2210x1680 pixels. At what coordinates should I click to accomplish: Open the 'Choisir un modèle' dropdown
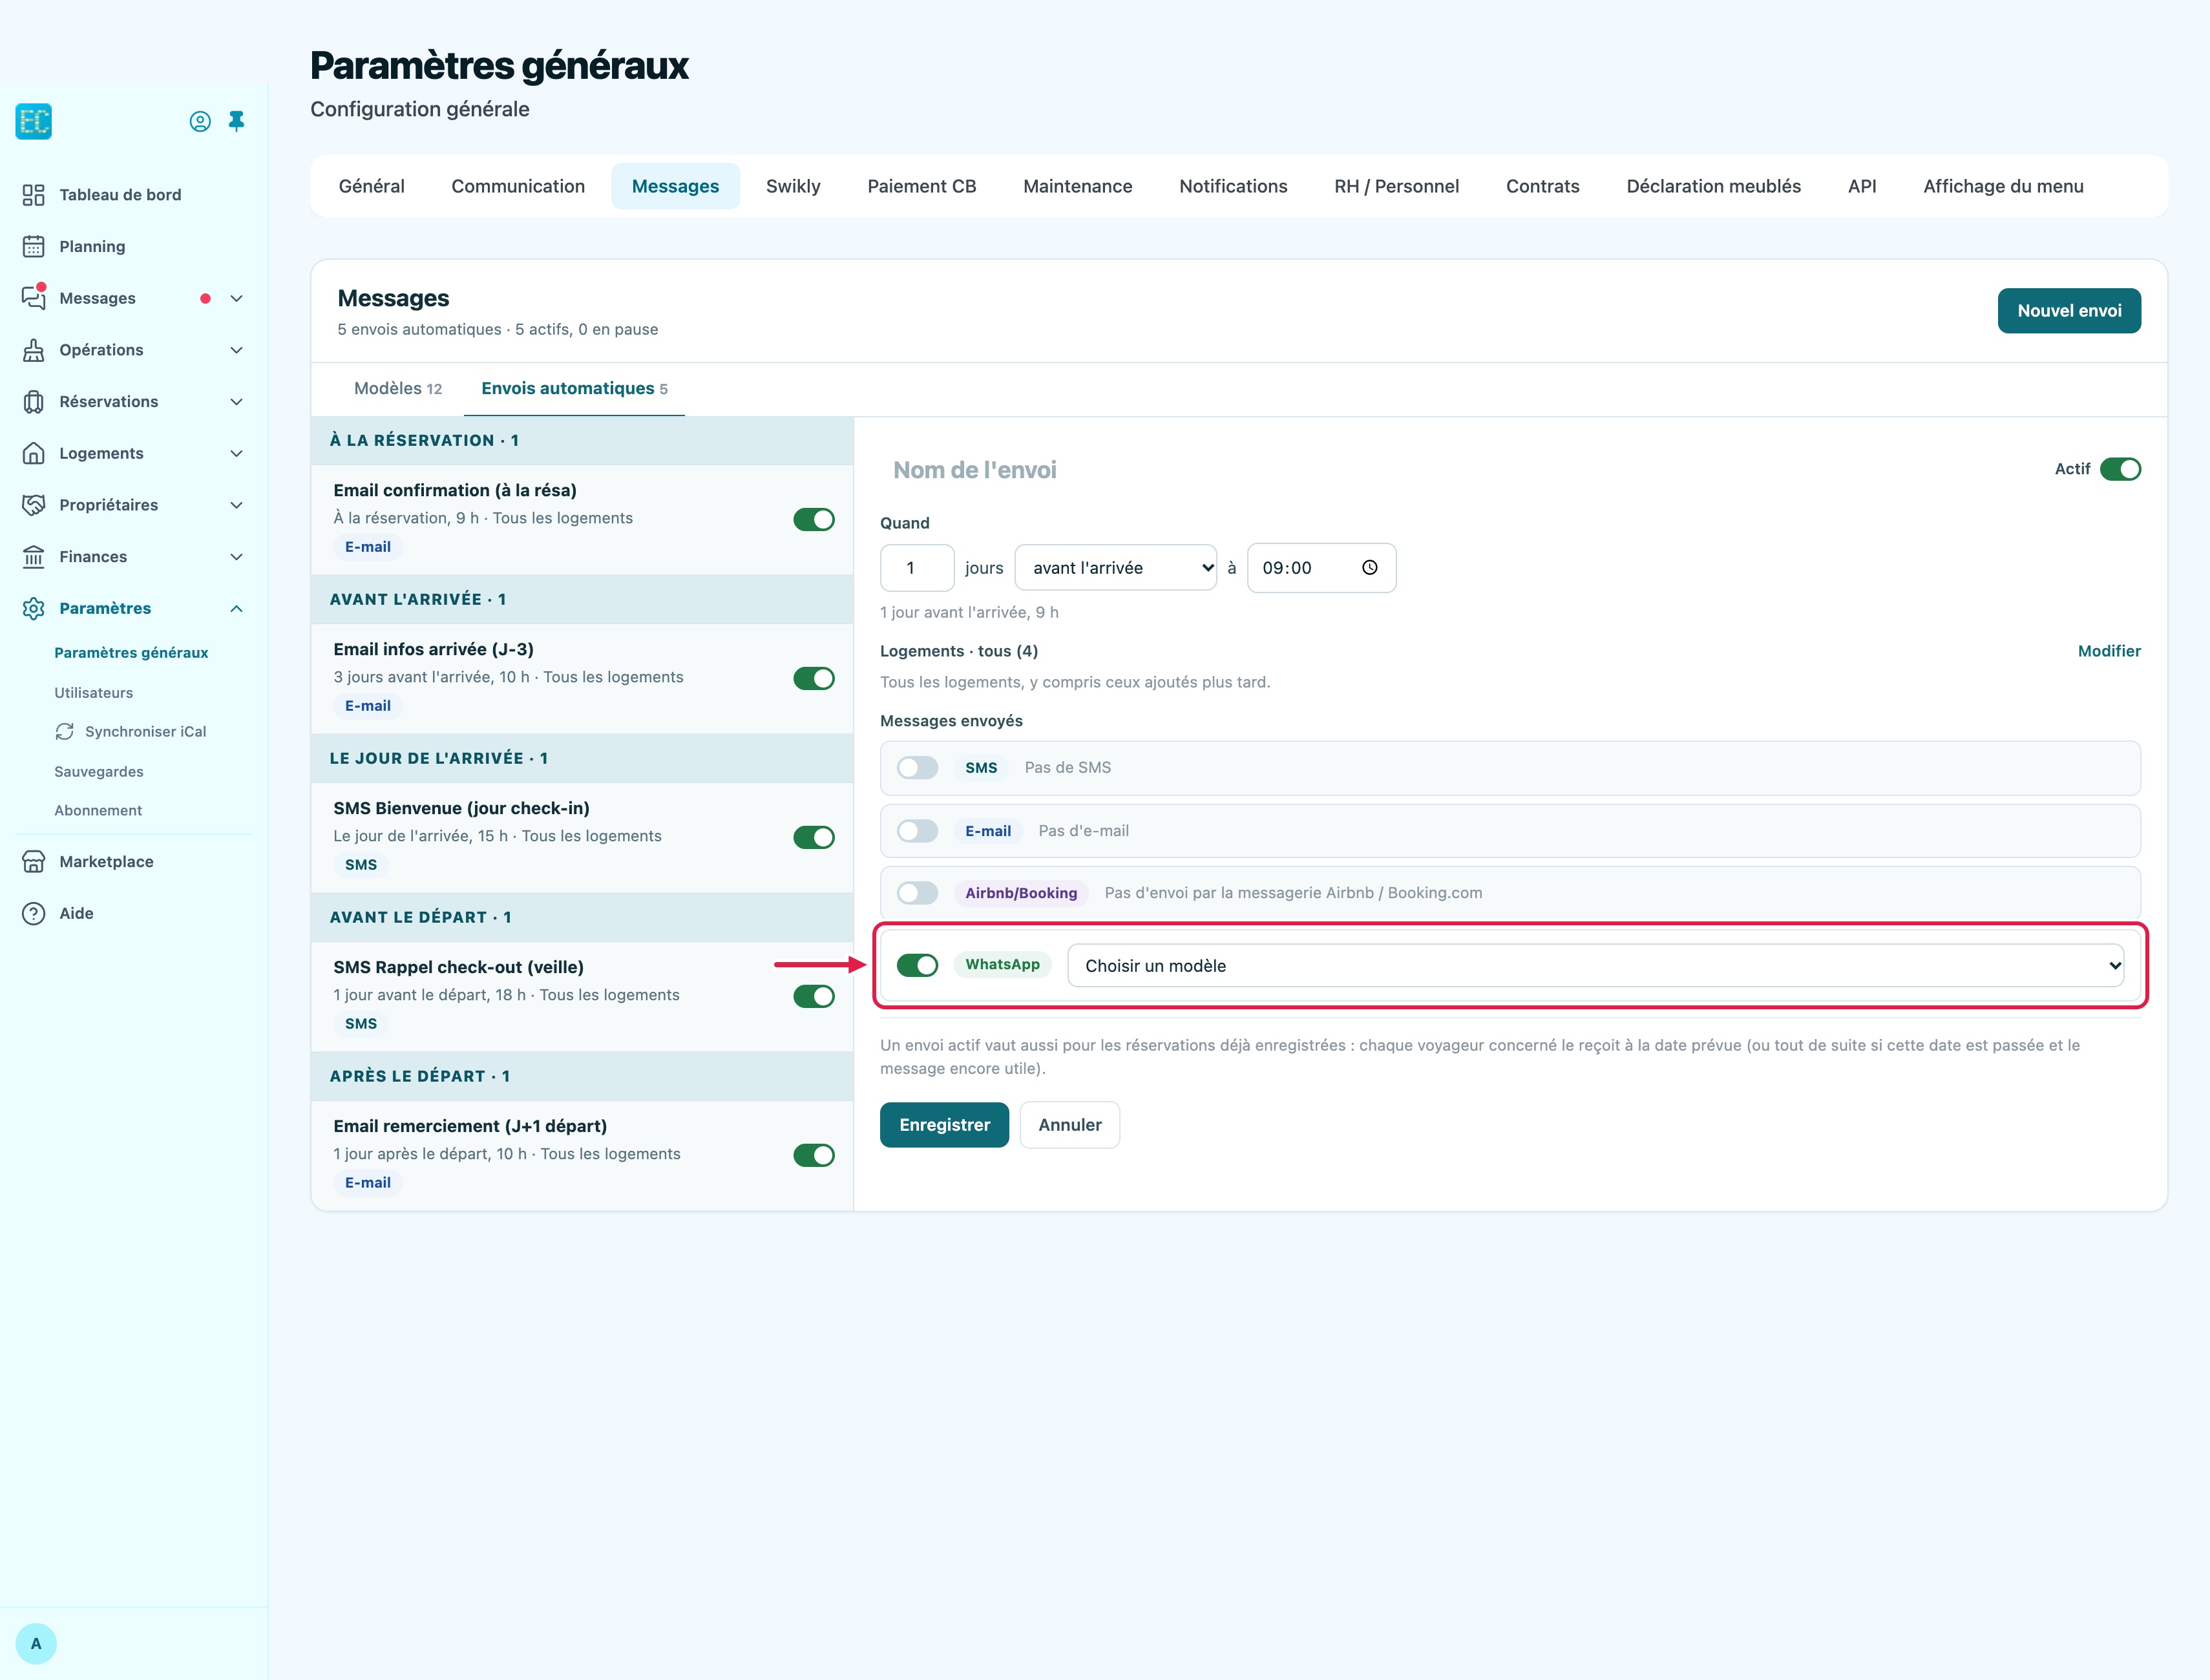pos(1596,965)
